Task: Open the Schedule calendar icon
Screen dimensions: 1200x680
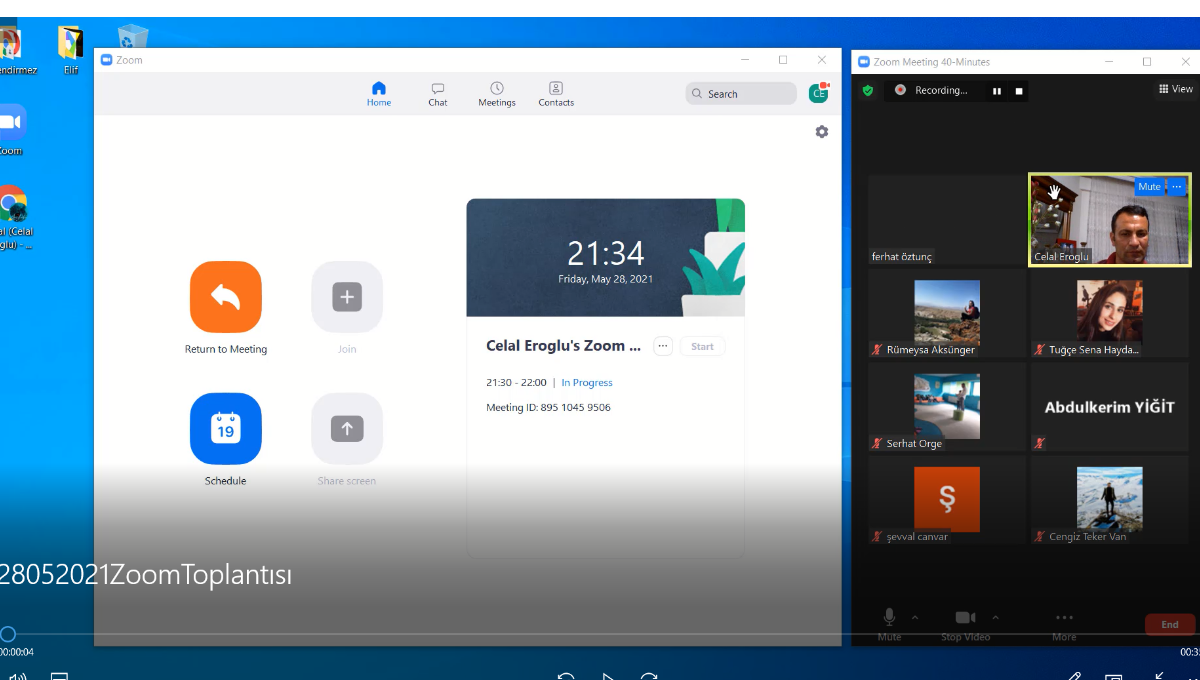Action: pyautogui.click(x=226, y=429)
